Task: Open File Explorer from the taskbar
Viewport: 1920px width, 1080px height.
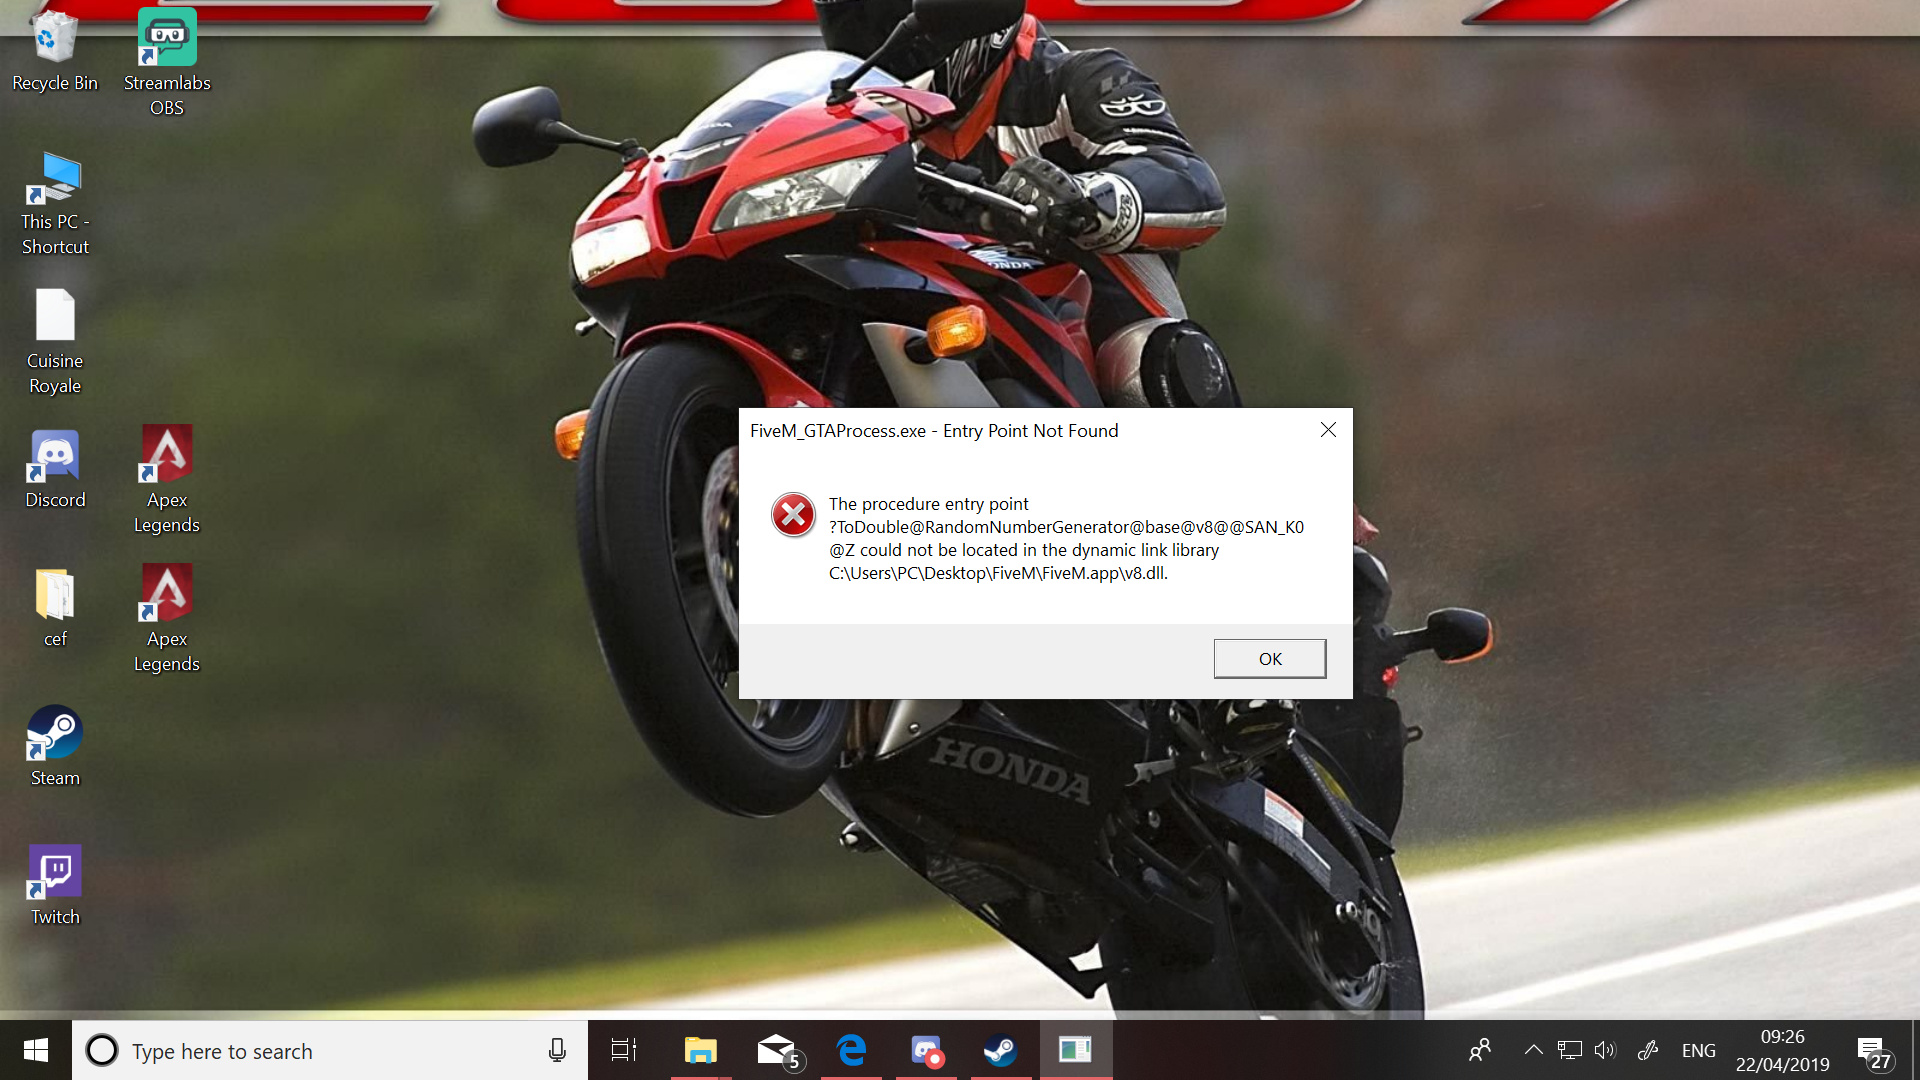Action: click(700, 1050)
